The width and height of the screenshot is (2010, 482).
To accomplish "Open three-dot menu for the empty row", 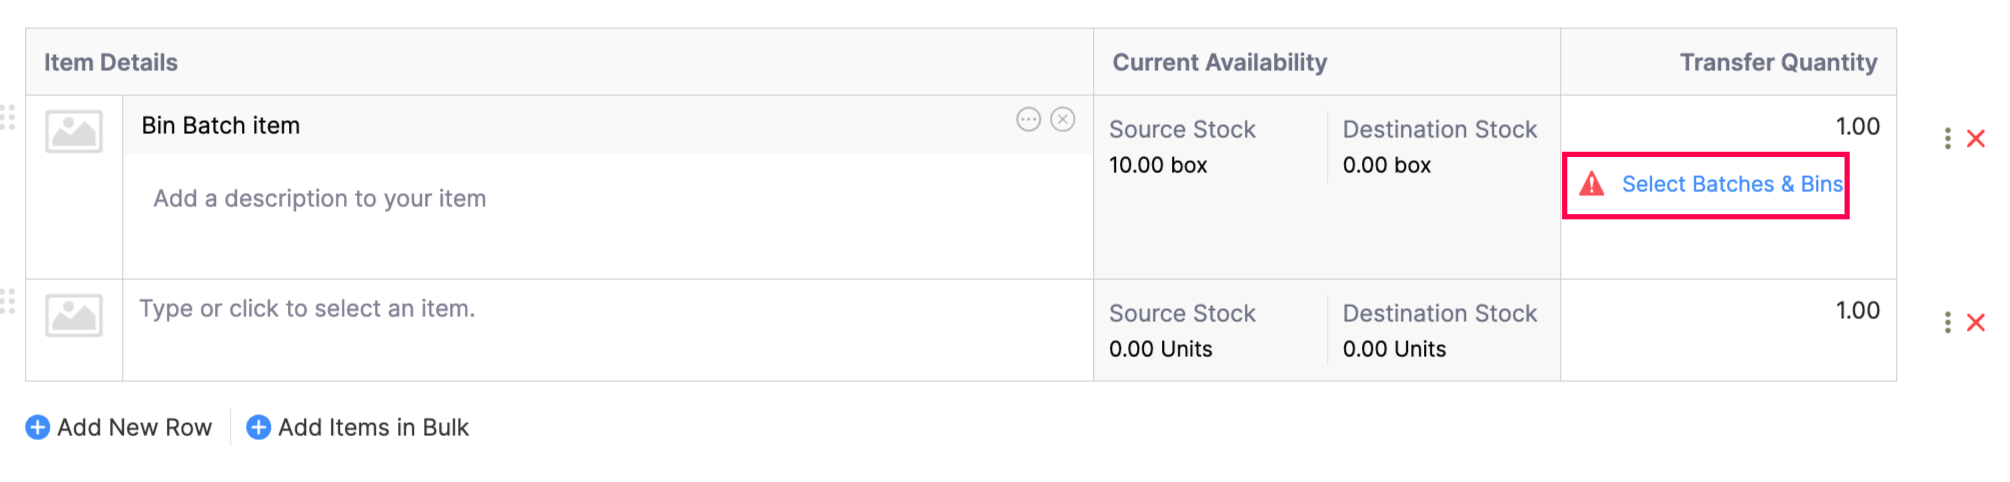I will pos(1947,322).
